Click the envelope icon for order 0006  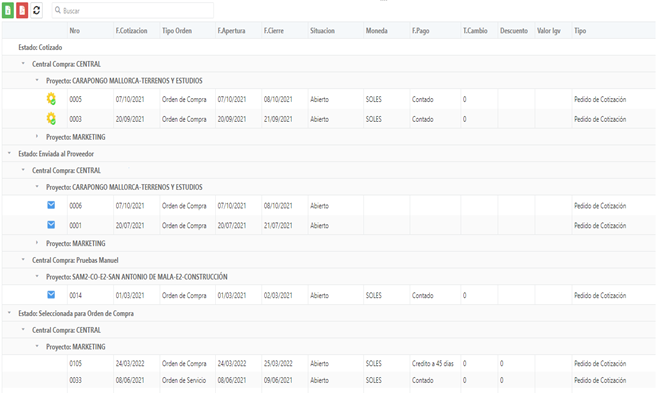point(51,205)
